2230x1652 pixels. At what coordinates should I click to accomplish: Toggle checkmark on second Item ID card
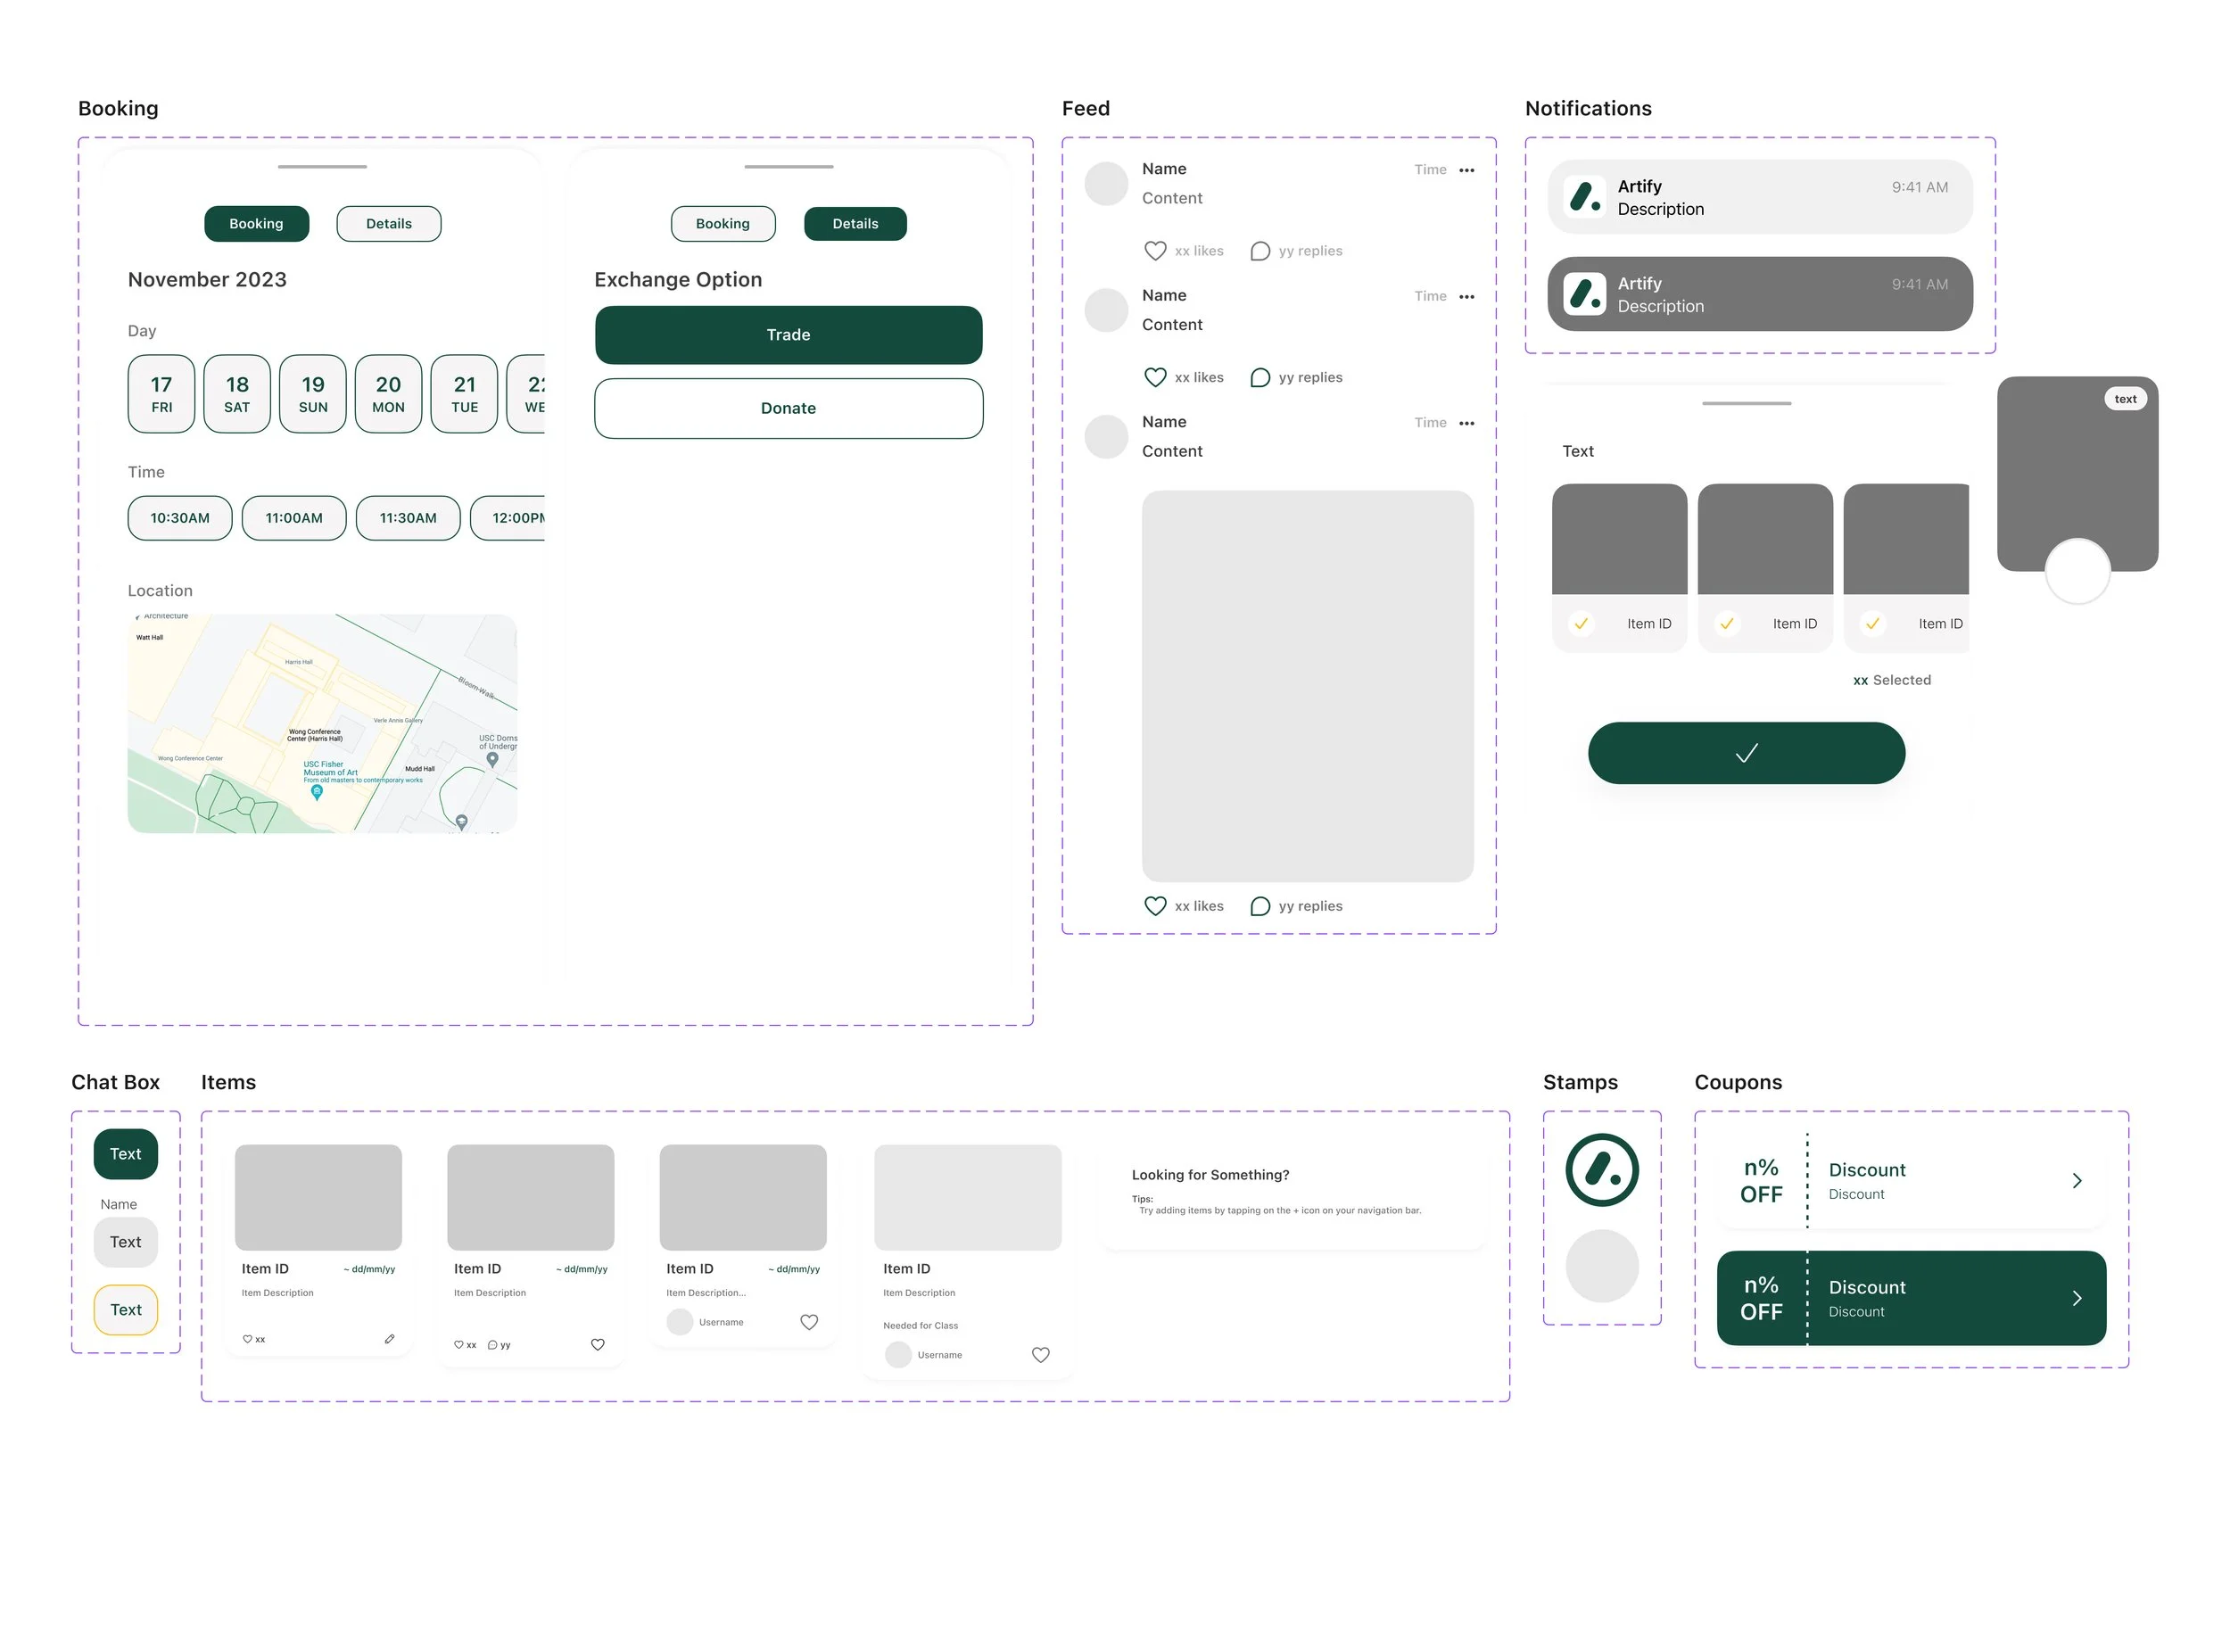(x=1726, y=624)
